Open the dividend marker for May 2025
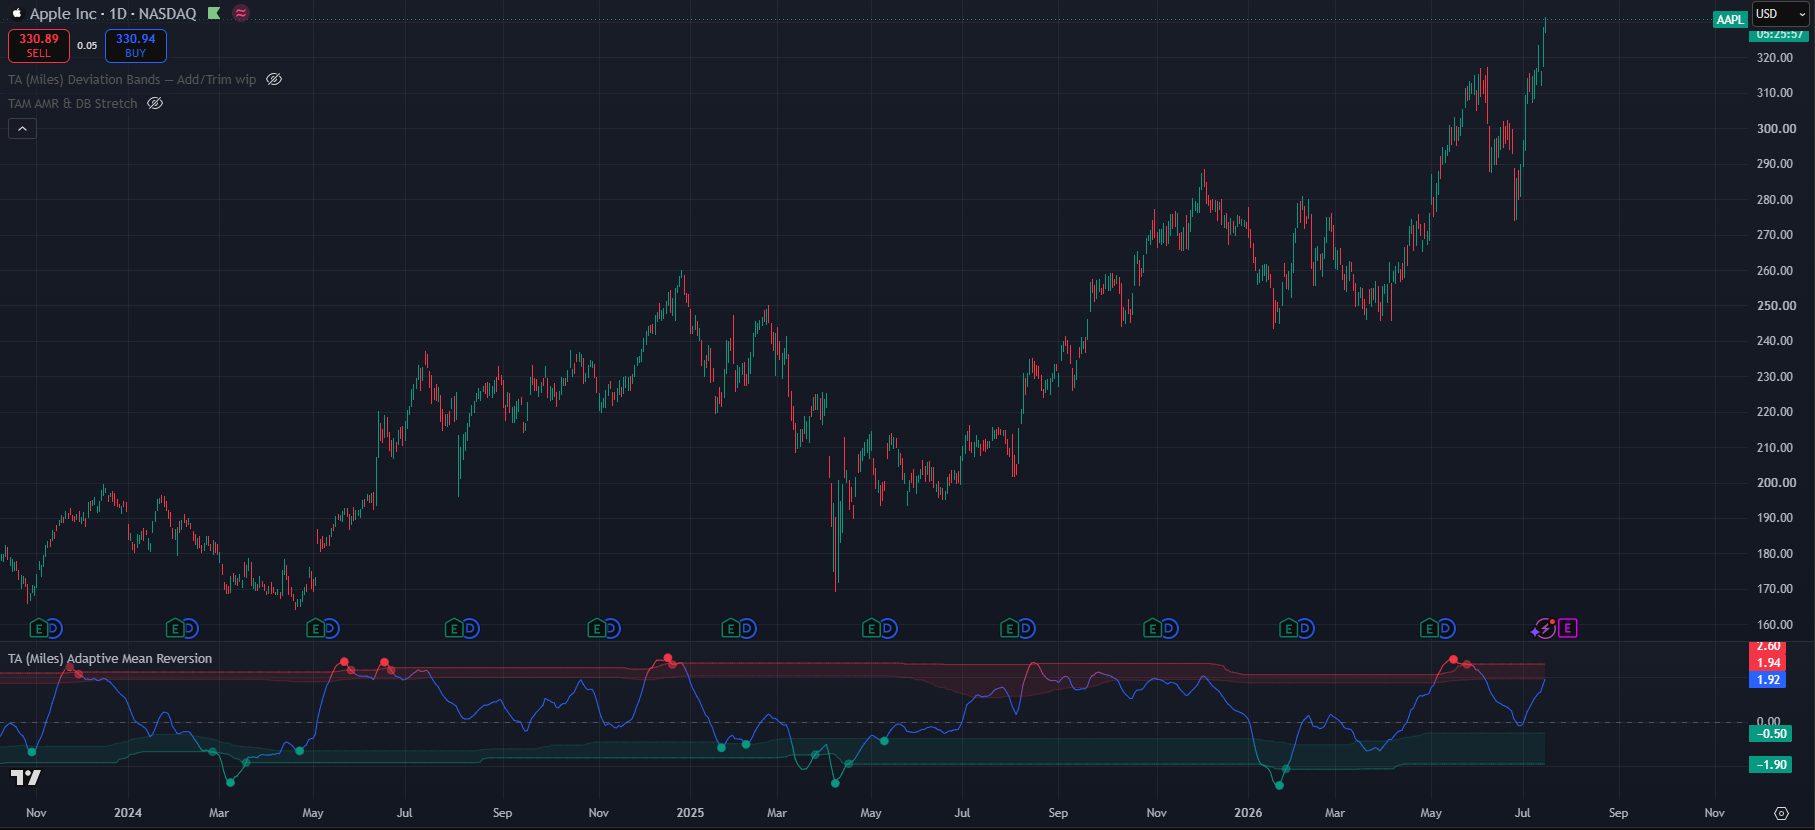The image size is (1815, 830). (888, 628)
